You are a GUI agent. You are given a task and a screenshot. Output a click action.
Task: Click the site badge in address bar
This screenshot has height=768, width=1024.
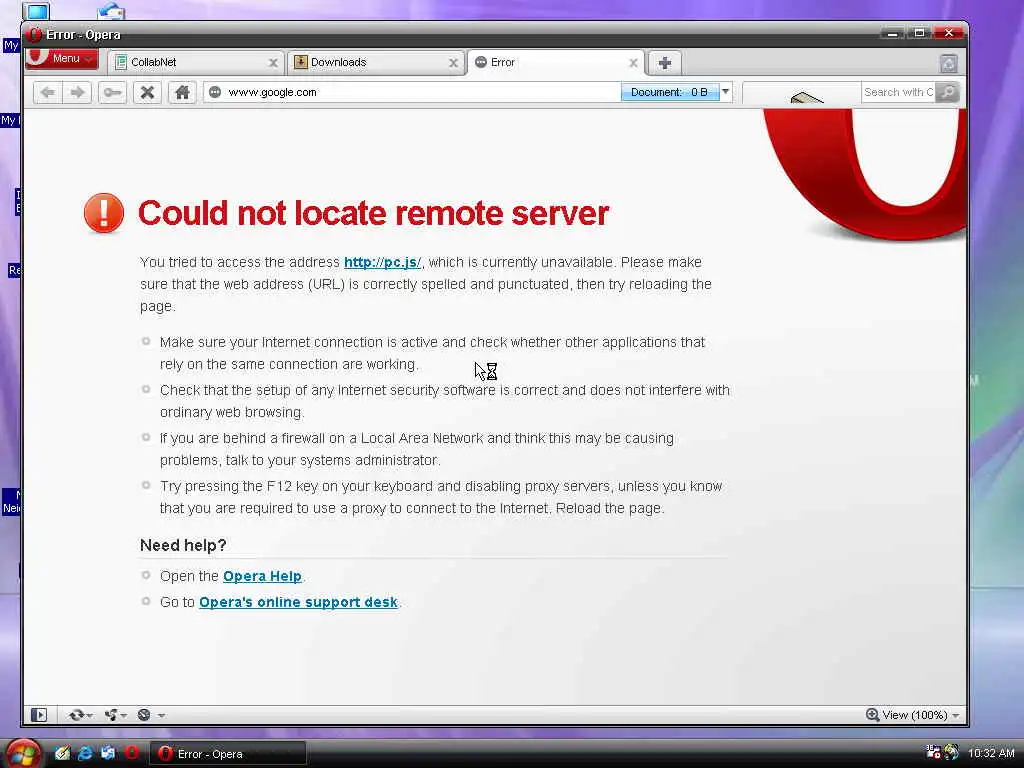215,92
